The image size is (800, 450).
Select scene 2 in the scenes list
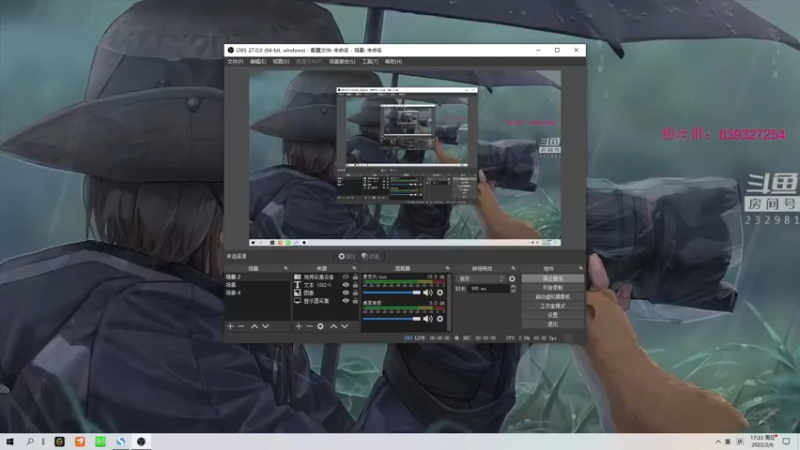pyautogui.click(x=258, y=277)
